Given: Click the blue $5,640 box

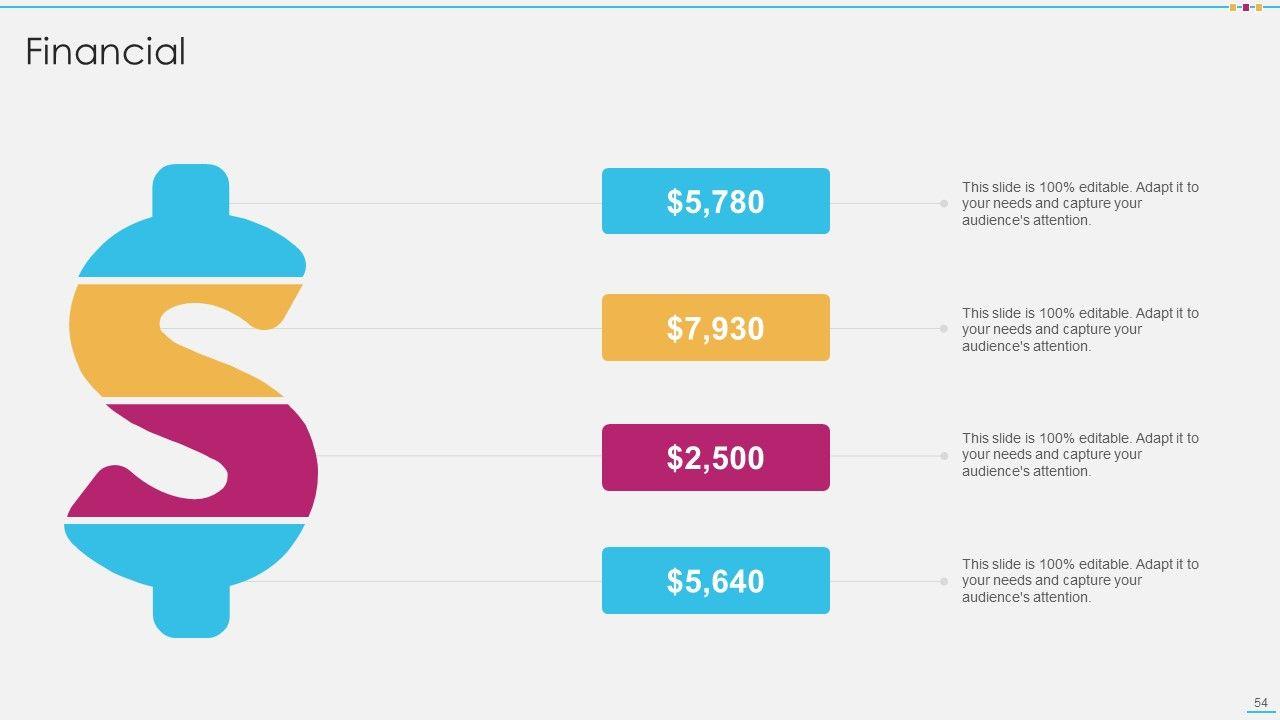Looking at the screenshot, I should pyautogui.click(x=715, y=581).
